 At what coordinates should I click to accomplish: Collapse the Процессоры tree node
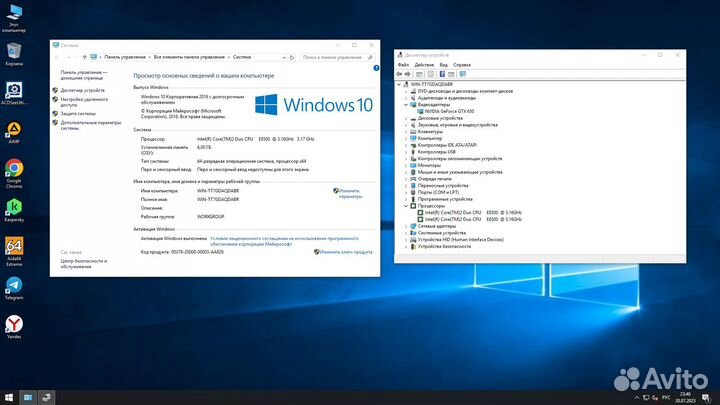pos(406,206)
